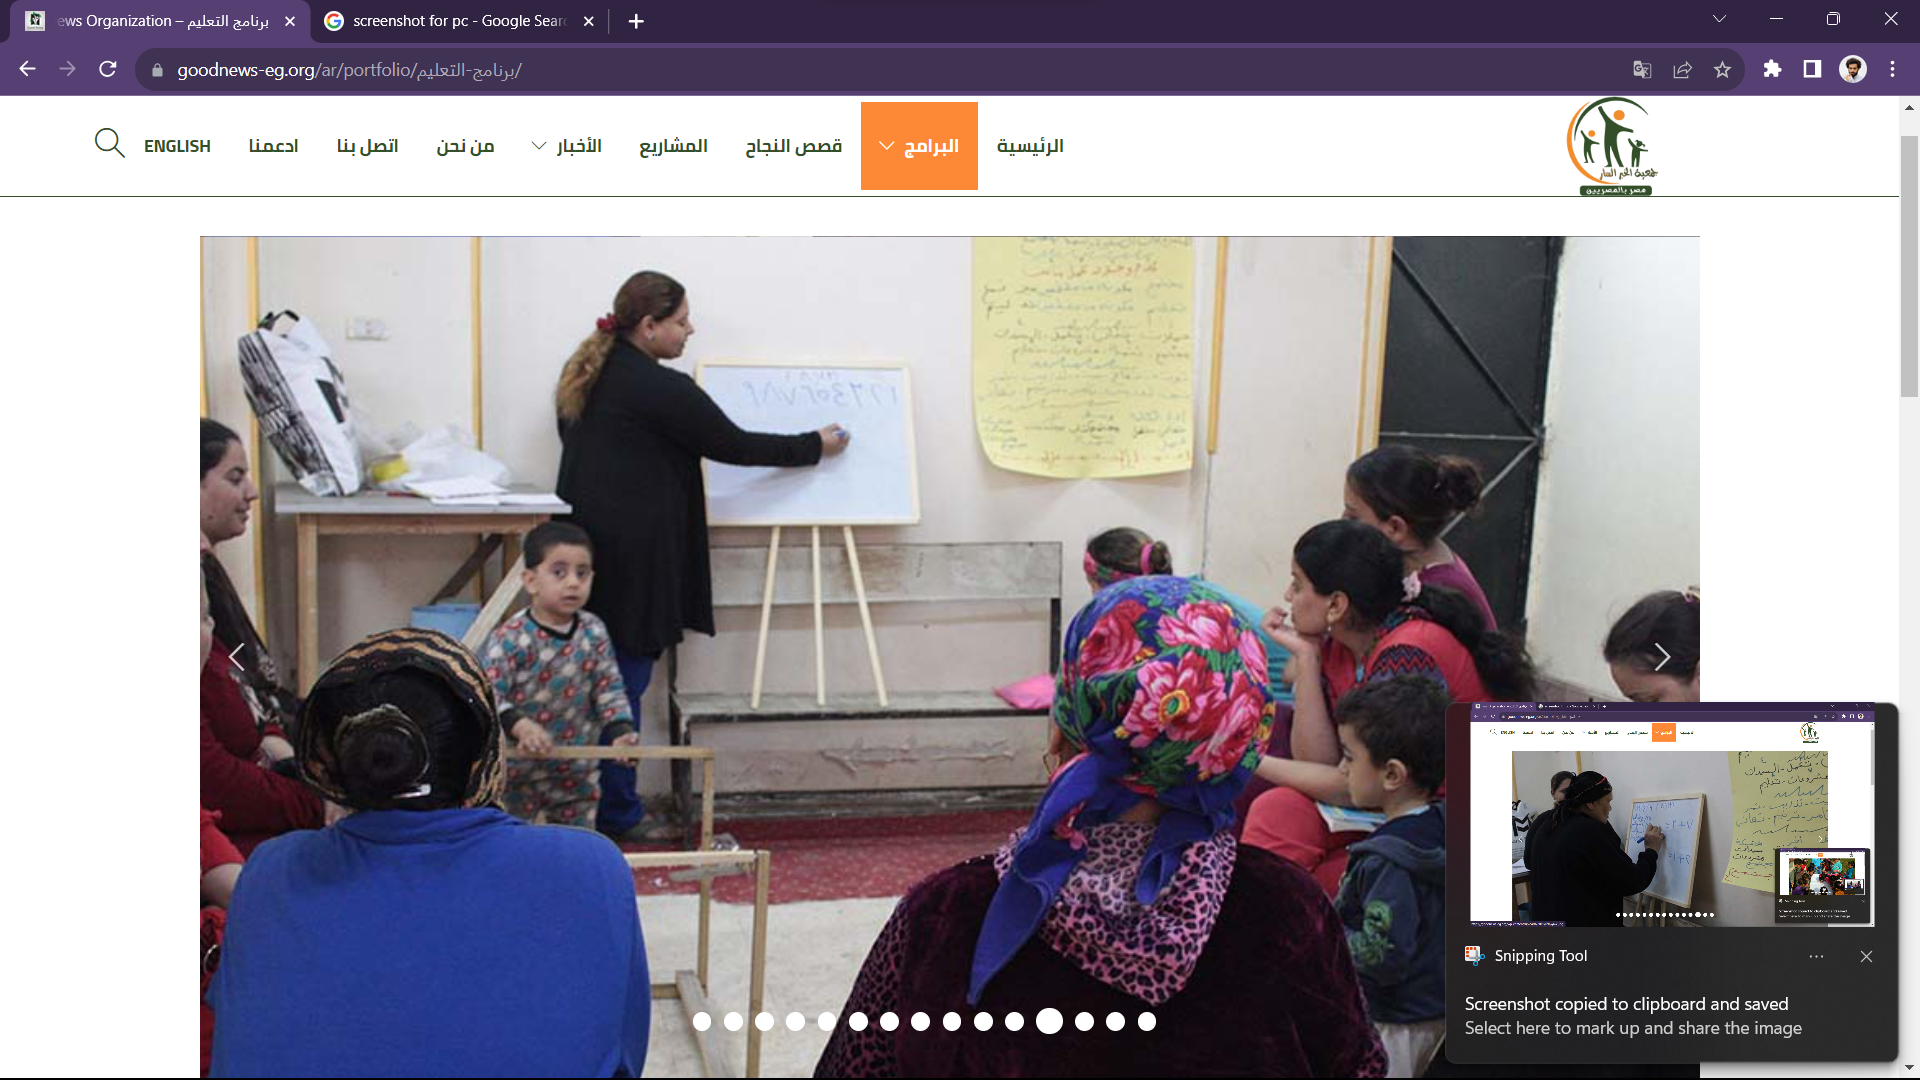
Task: Bookmark this page with the star icon
Action: click(x=1722, y=70)
